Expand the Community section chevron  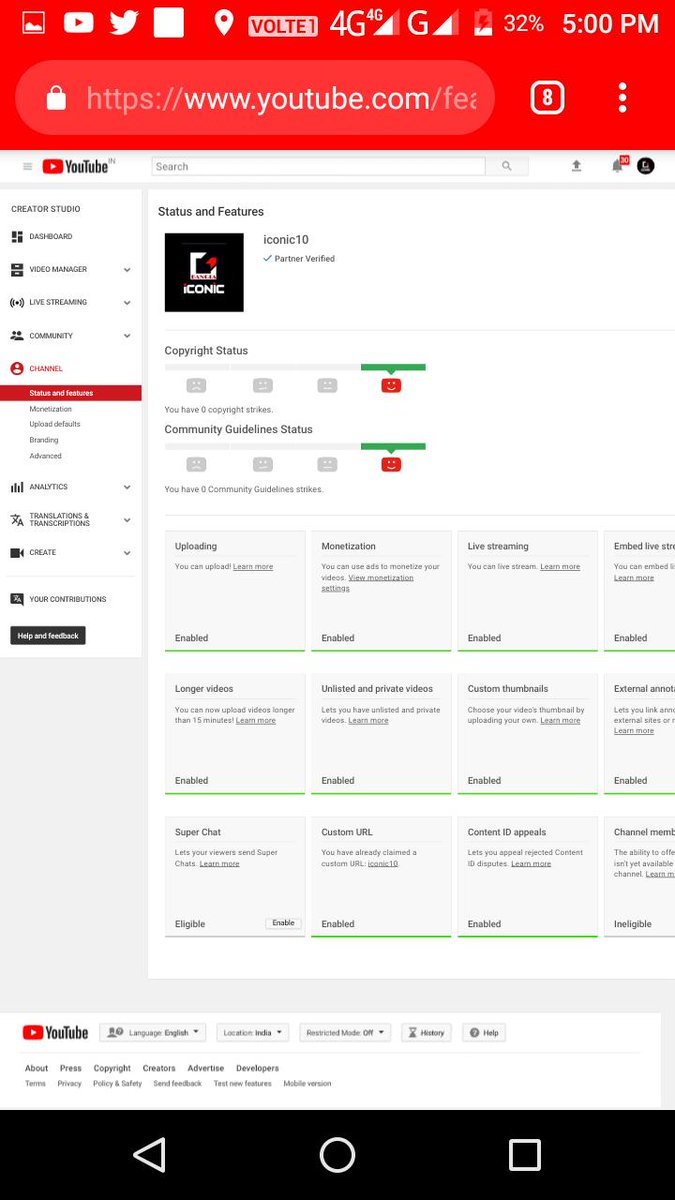tap(127, 336)
